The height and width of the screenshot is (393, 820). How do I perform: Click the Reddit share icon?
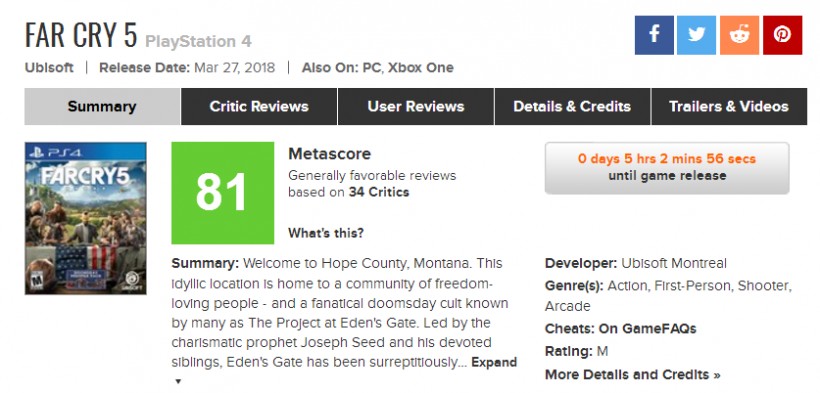coord(739,35)
